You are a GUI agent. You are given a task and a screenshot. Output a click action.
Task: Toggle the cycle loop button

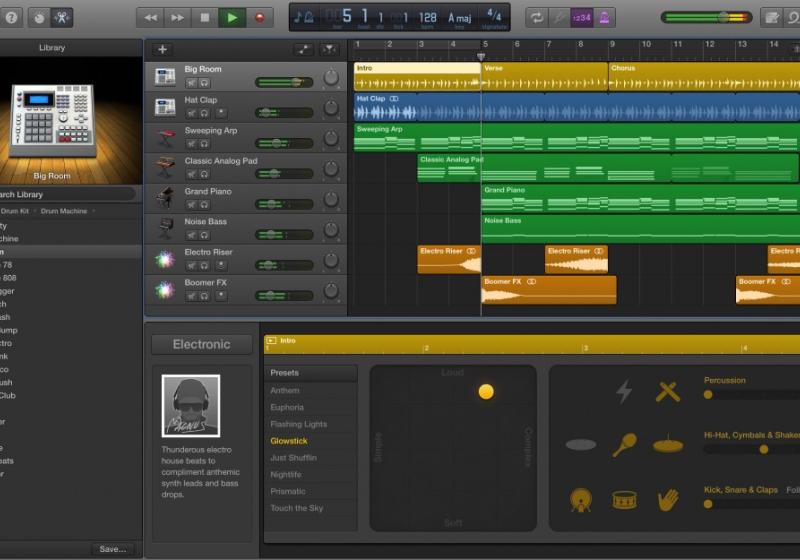536,17
